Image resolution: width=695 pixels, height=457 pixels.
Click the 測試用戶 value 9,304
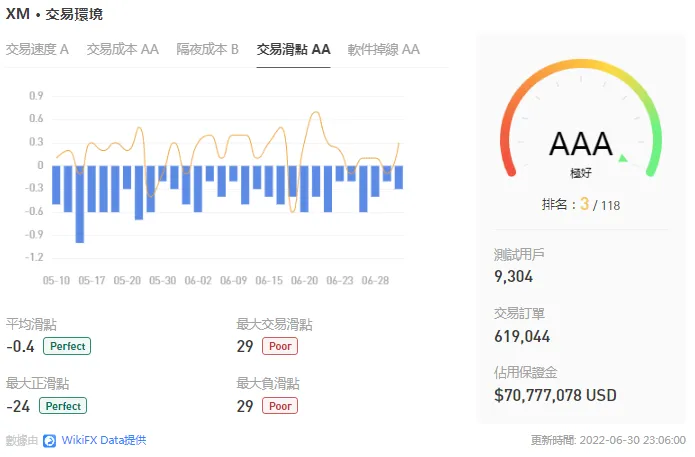click(513, 277)
